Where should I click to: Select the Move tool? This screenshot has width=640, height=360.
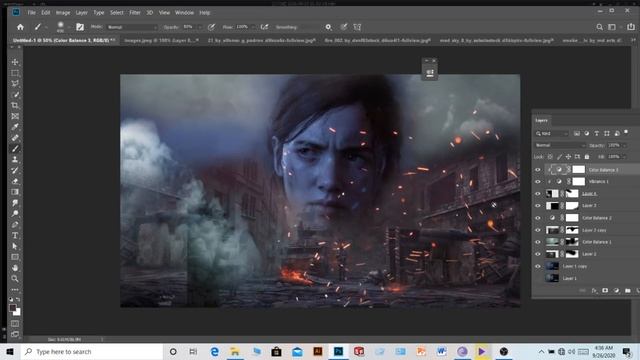click(15, 62)
